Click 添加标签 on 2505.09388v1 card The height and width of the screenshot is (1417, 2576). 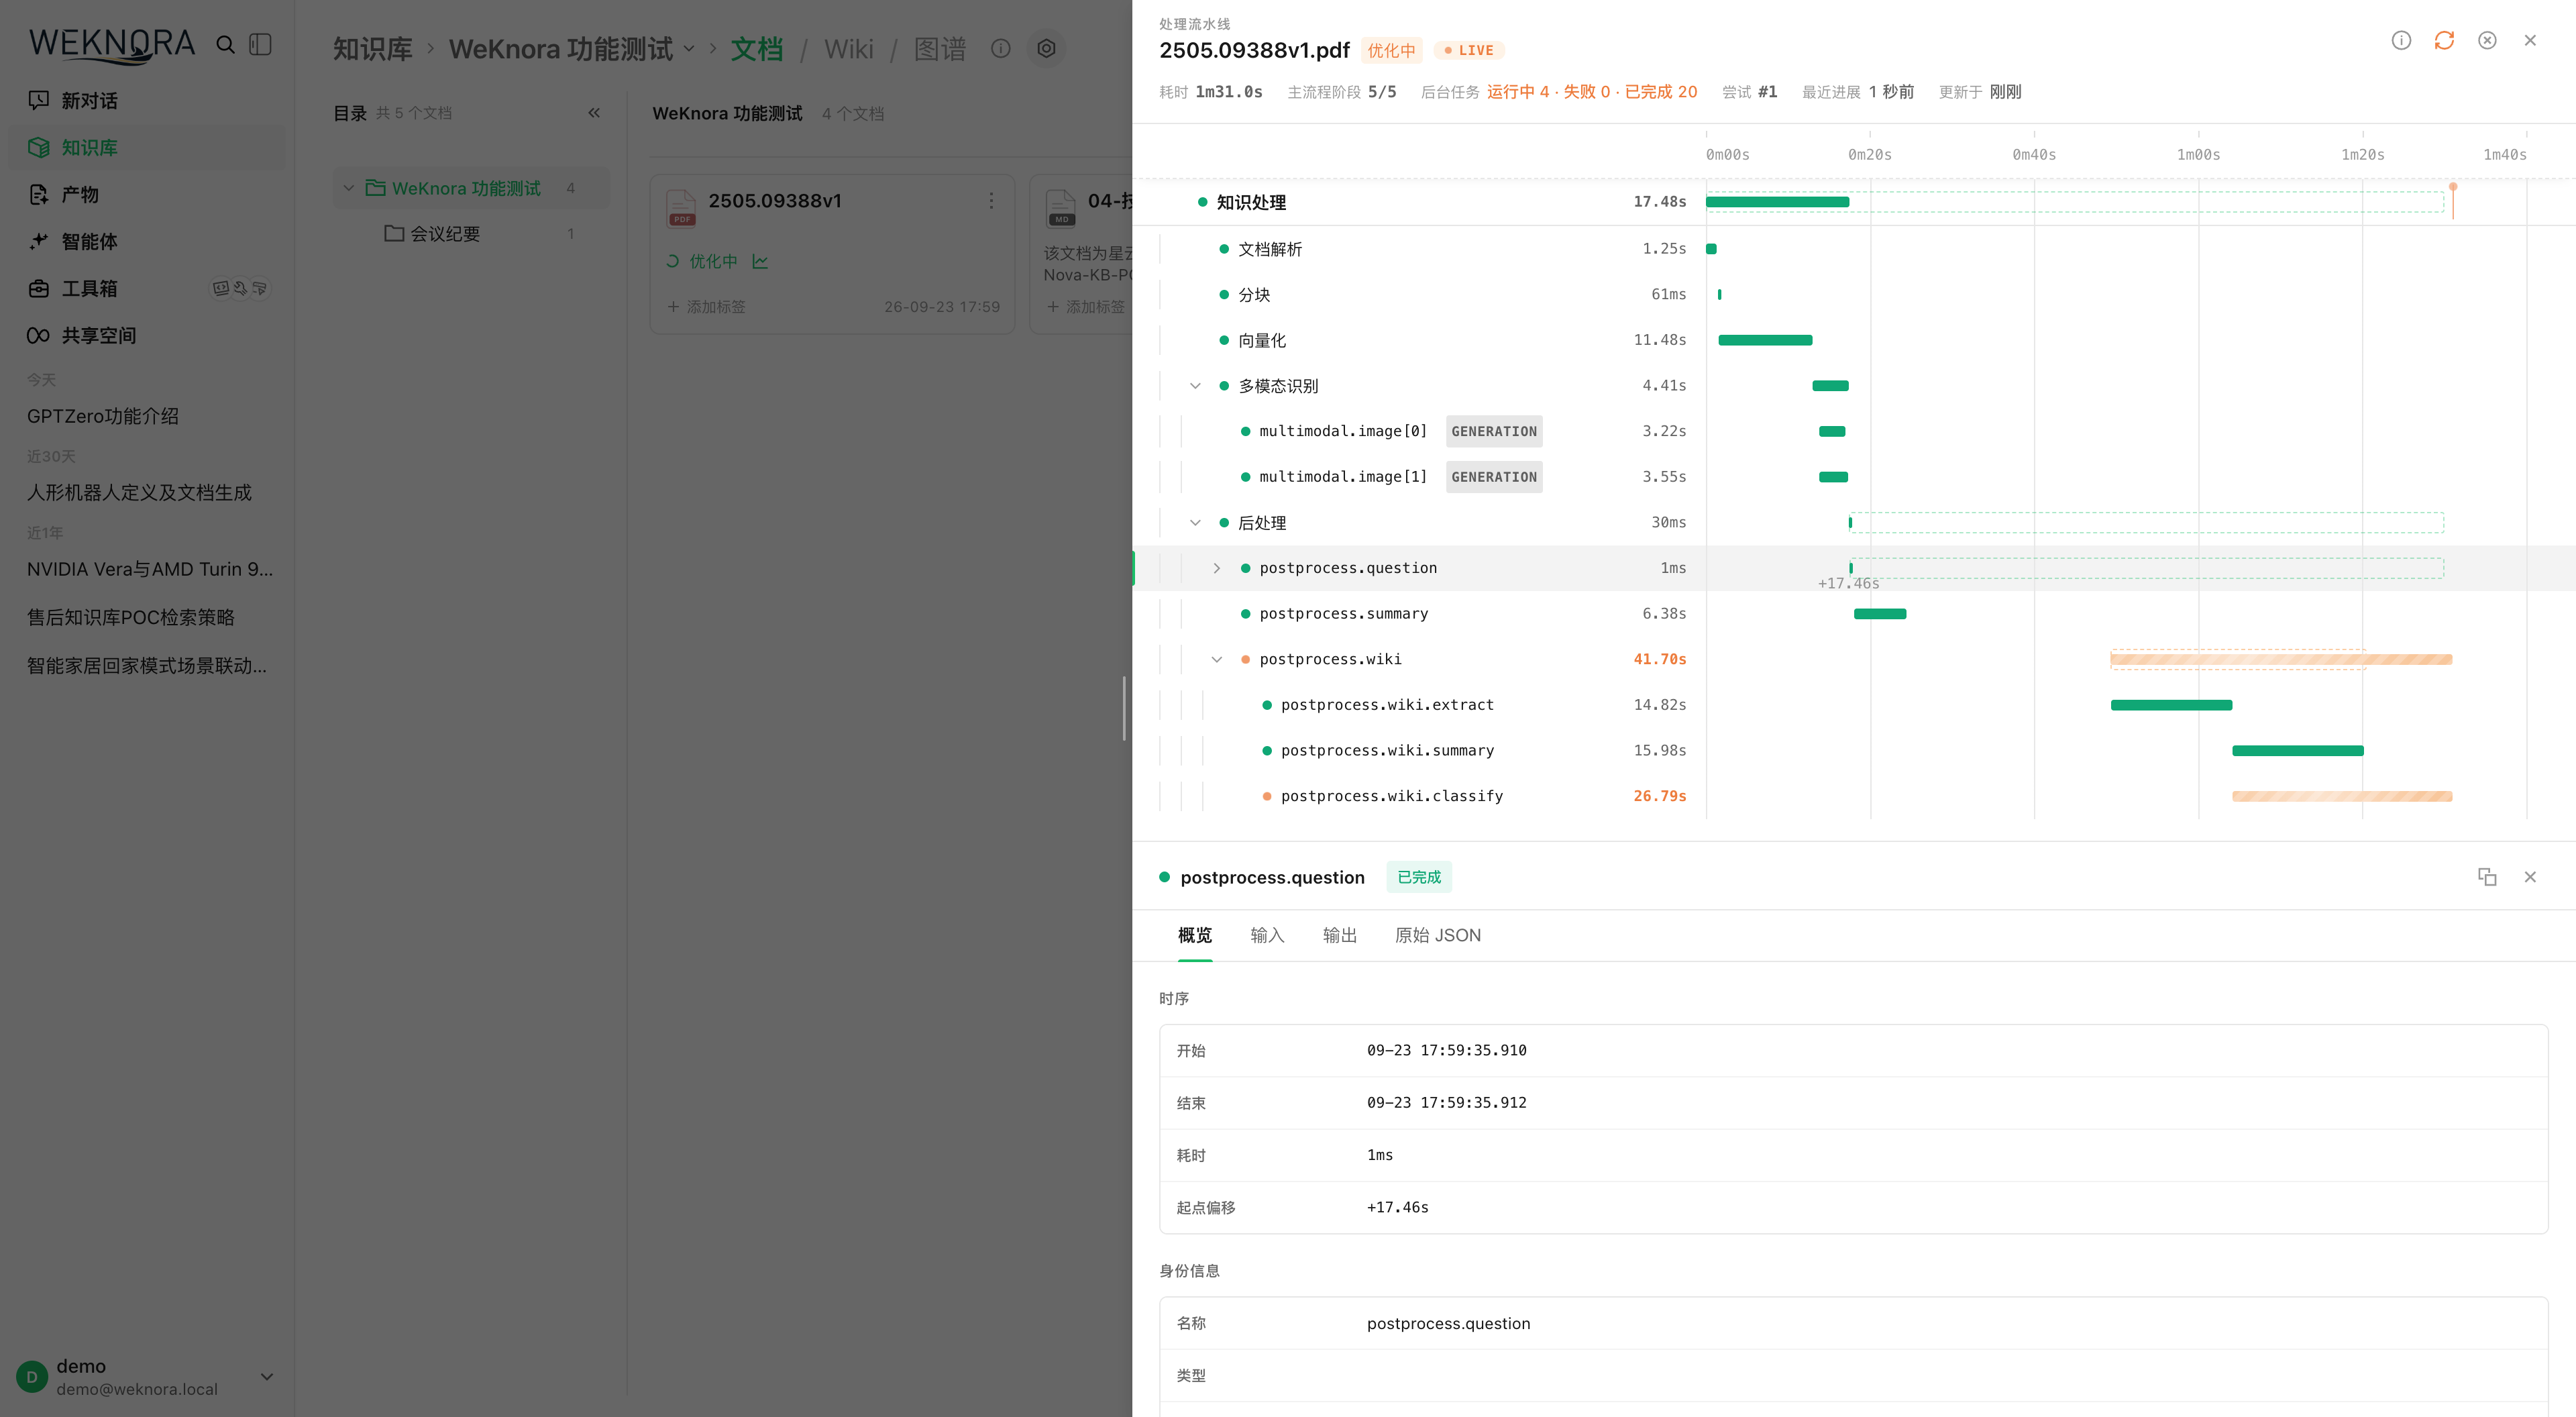[706, 306]
